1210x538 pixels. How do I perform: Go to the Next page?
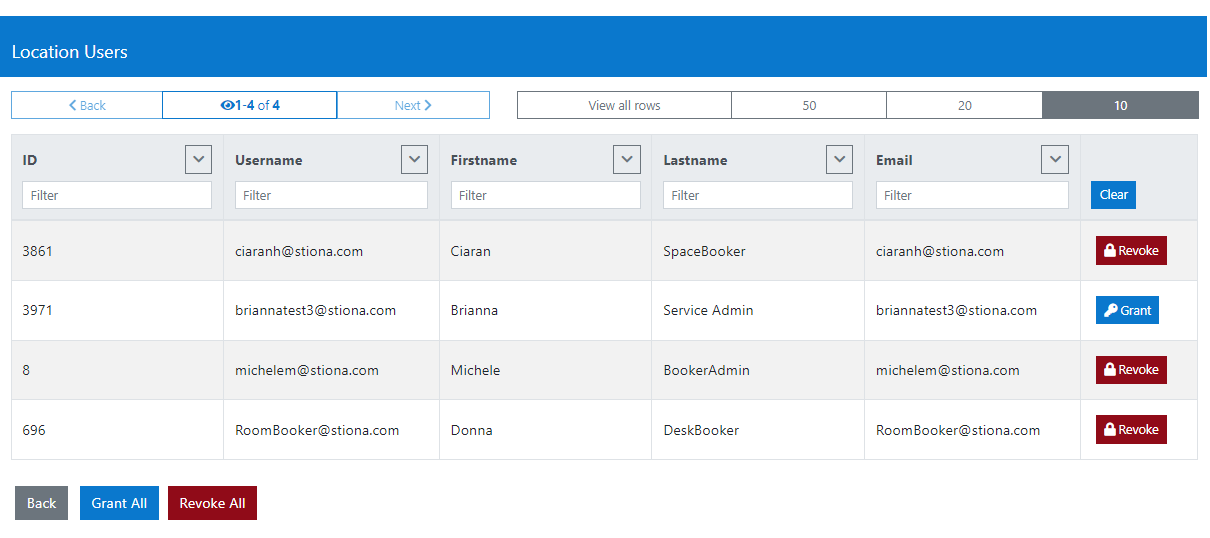(x=413, y=105)
